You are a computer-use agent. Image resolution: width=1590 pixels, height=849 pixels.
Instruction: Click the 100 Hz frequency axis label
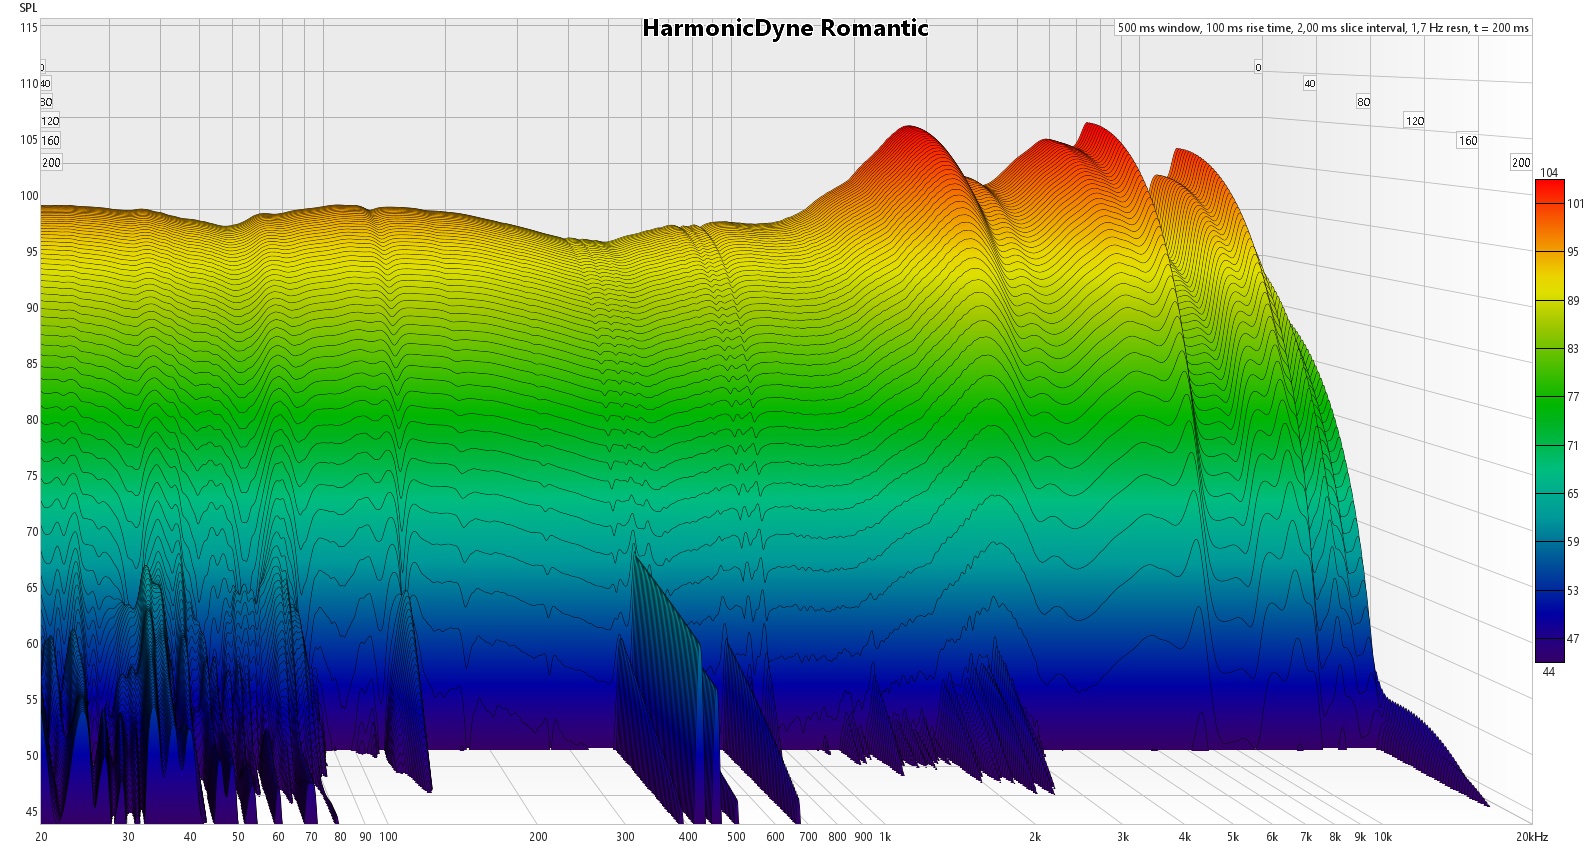[389, 837]
